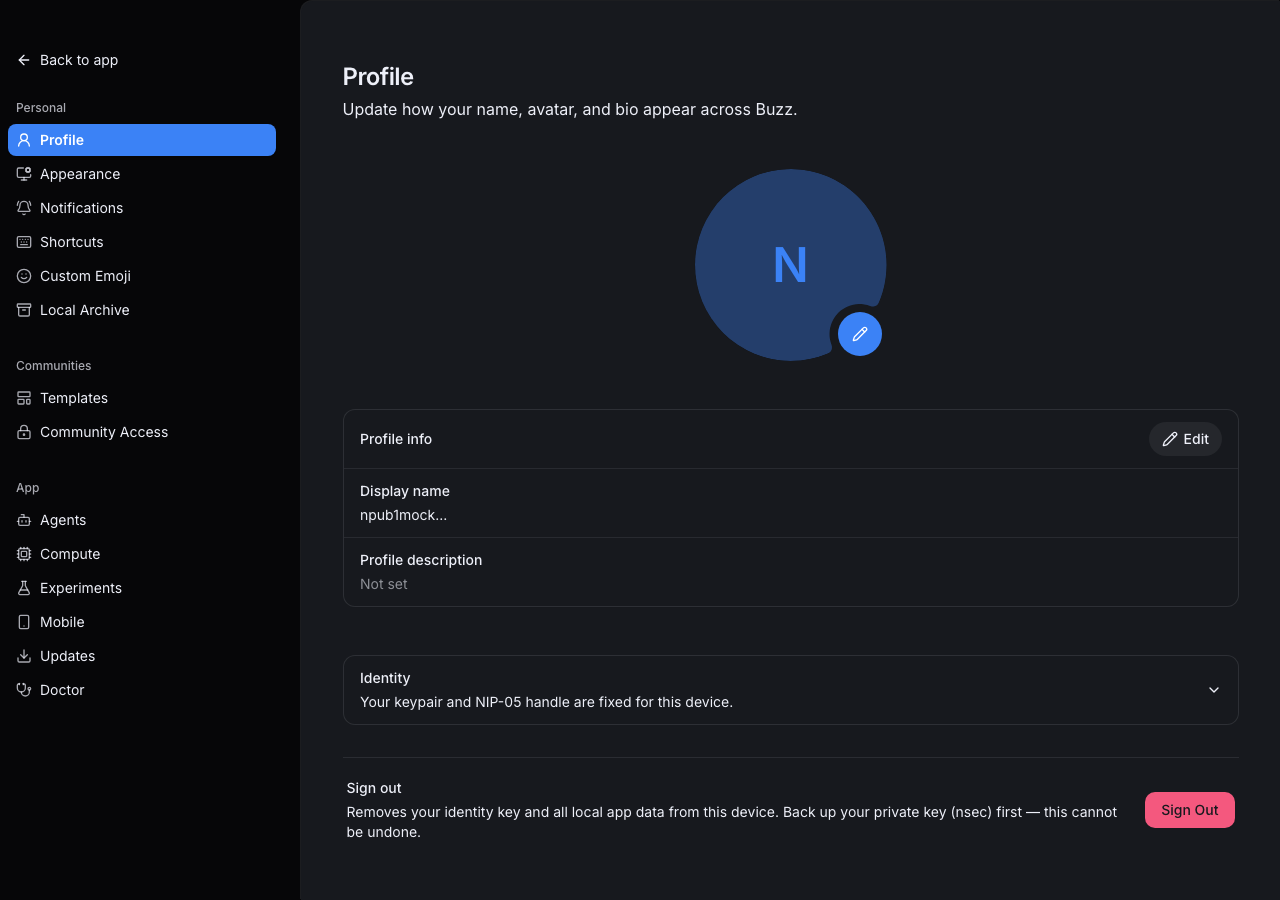Click the Identity section title
1280x900 pixels.
click(x=385, y=678)
